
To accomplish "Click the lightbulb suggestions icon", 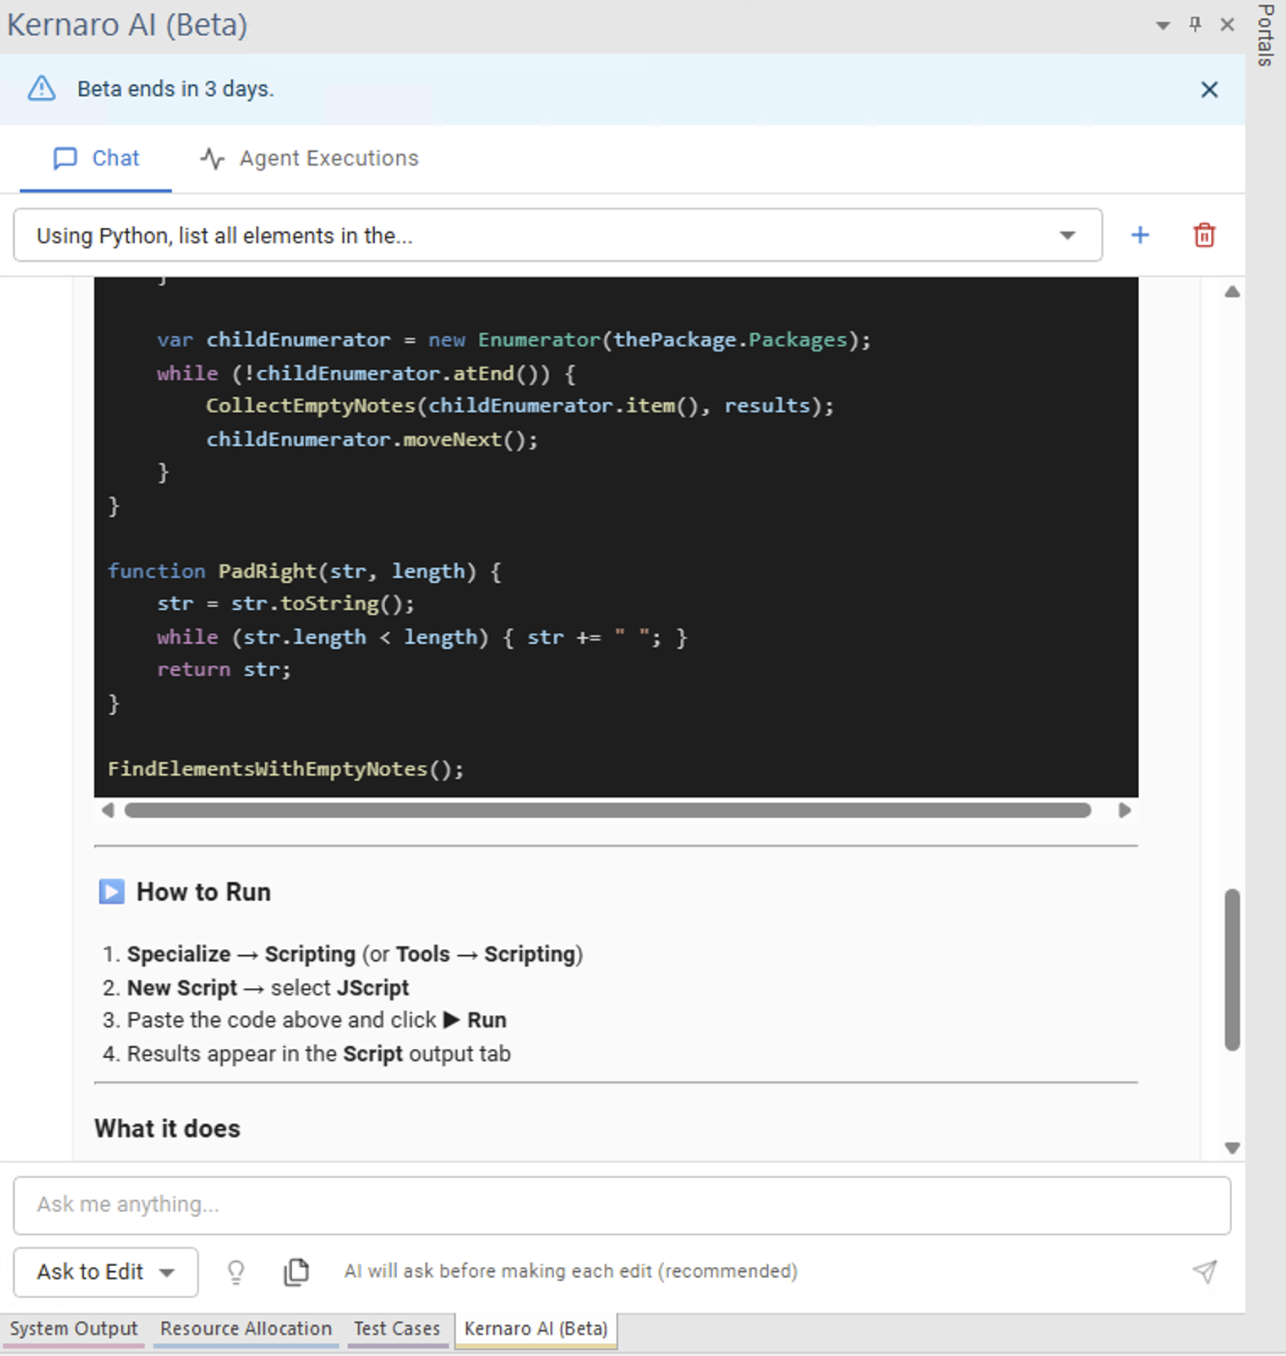I will [x=236, y=1272].
